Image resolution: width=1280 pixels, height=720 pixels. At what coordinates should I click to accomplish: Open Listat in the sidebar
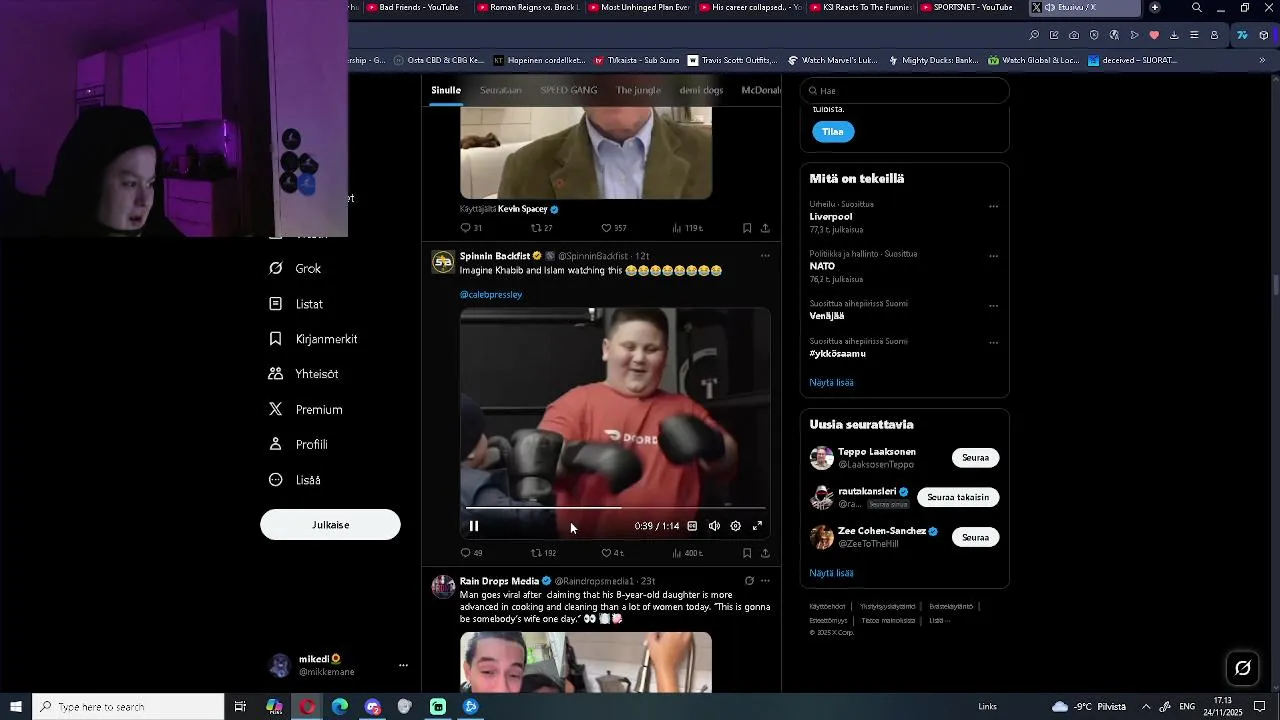tap(297, 304)
